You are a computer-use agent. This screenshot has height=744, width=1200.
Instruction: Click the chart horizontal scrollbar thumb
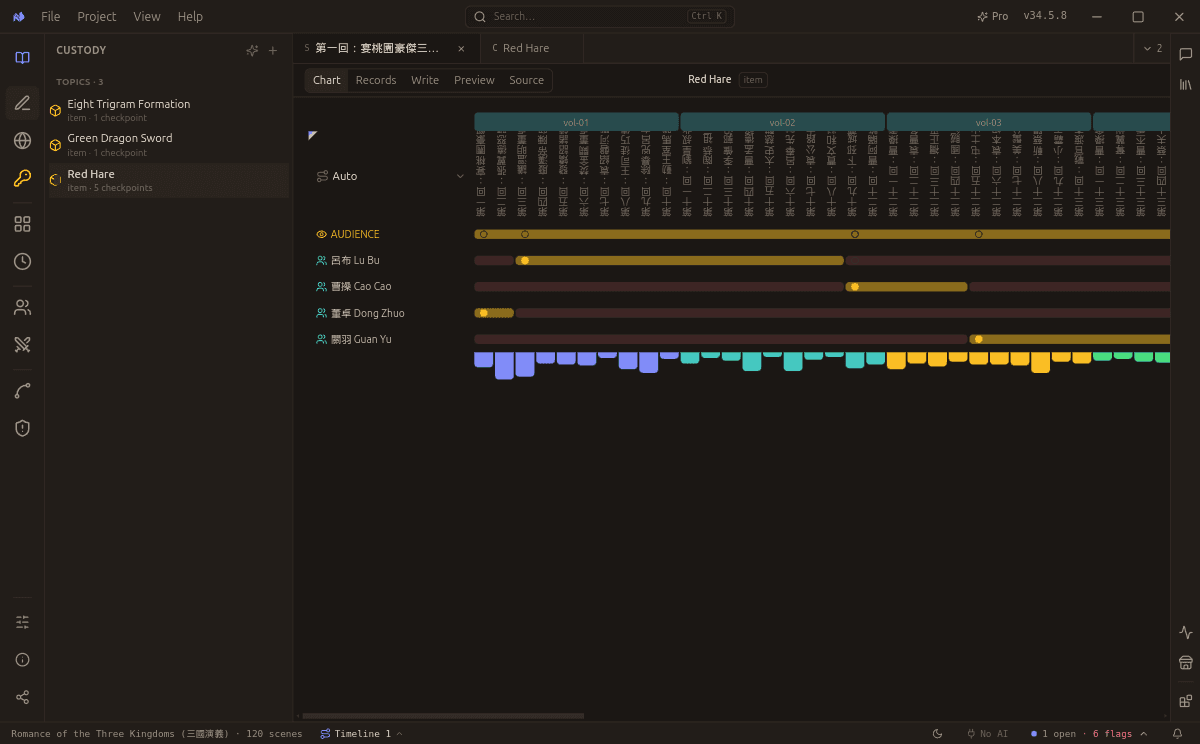coord(443,716)
